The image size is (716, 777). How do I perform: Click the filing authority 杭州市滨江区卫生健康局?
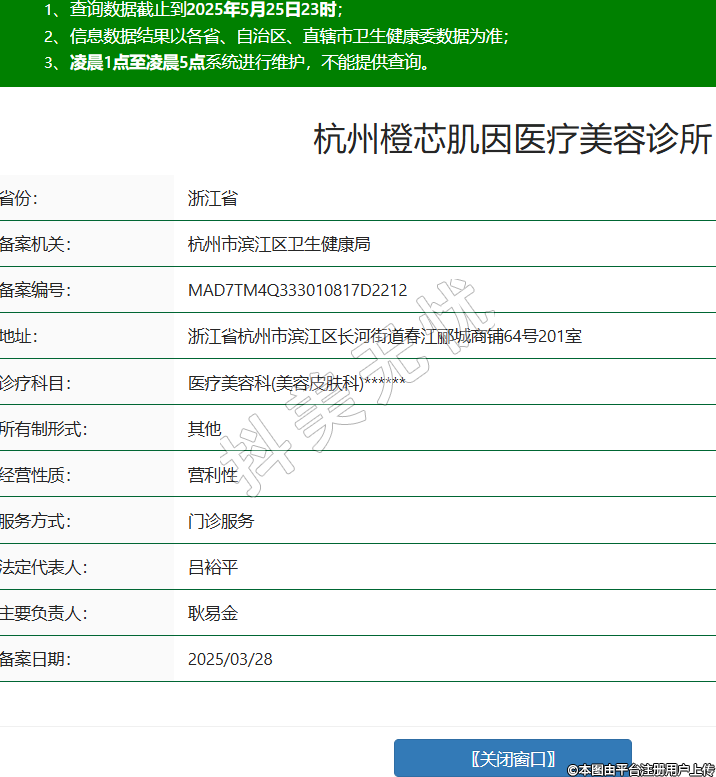(279, 244)
